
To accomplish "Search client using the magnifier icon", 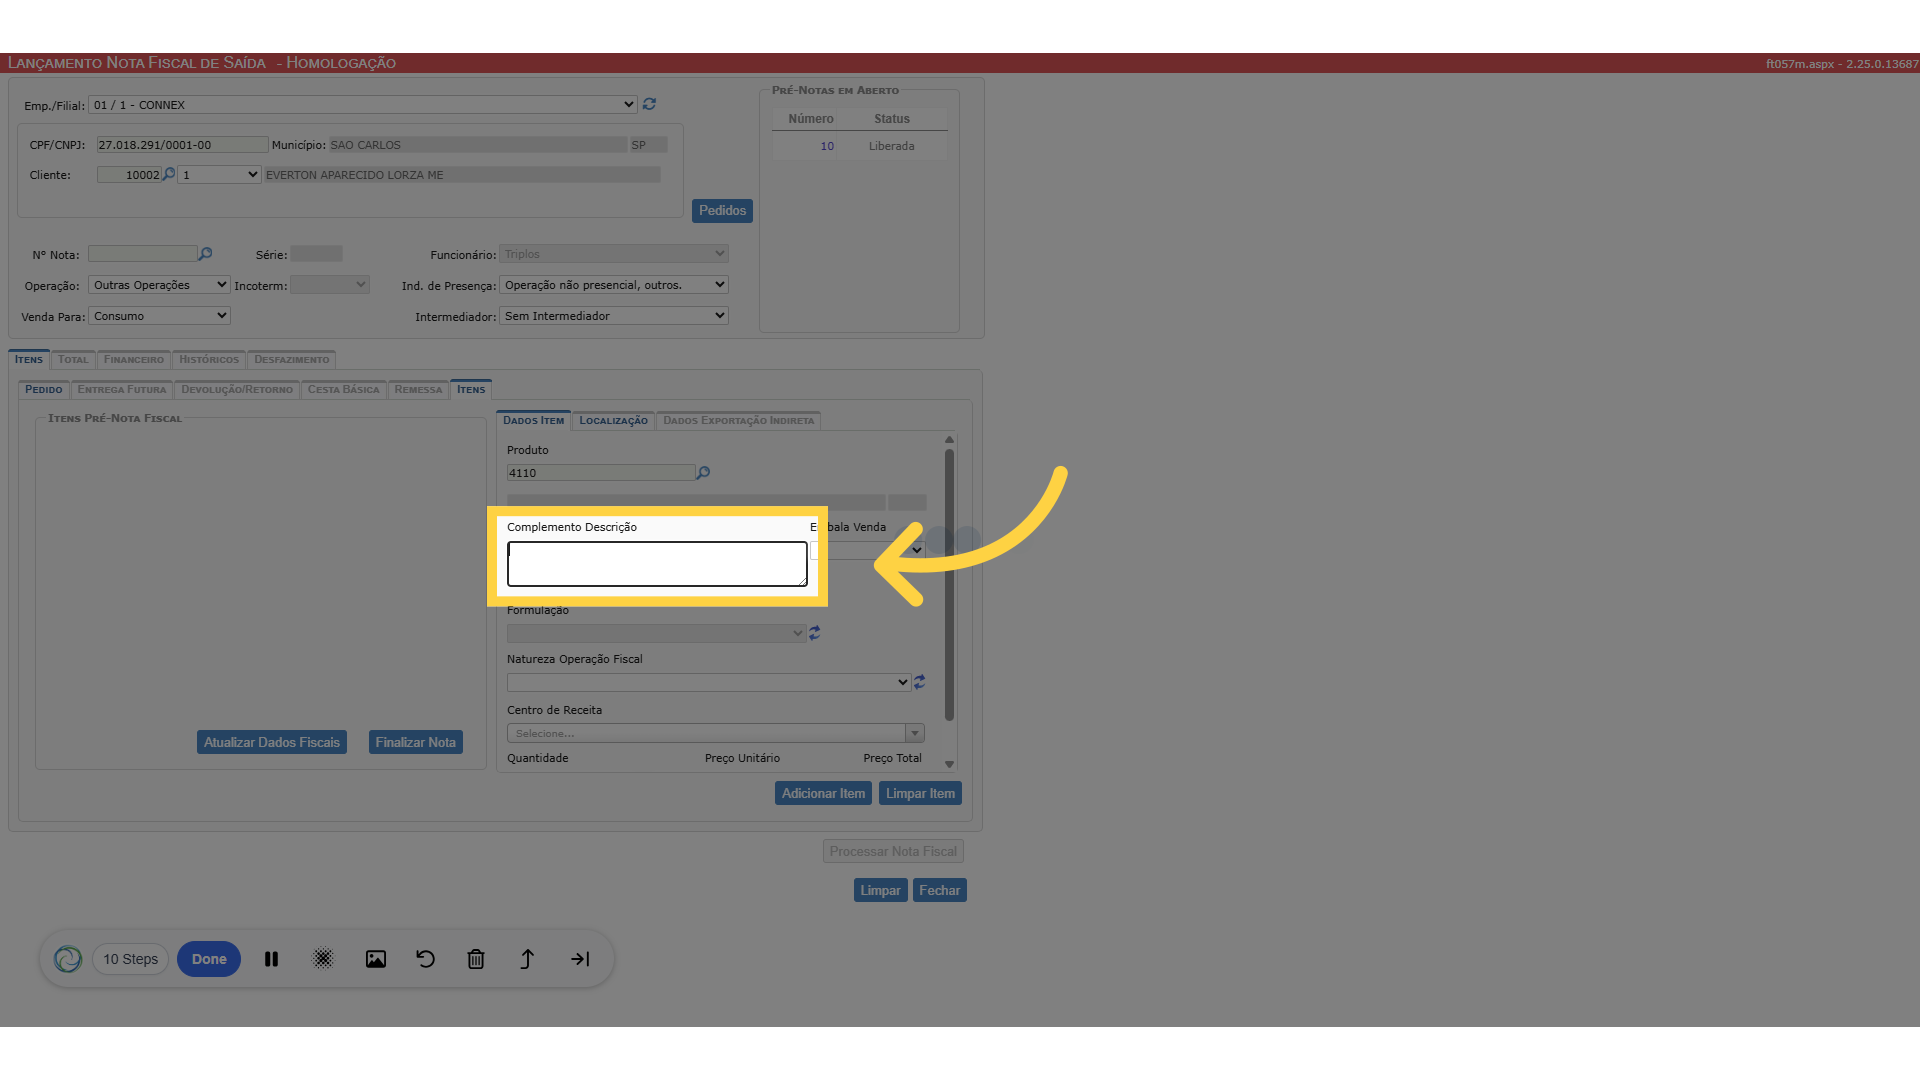I will [x=169, y=174].
